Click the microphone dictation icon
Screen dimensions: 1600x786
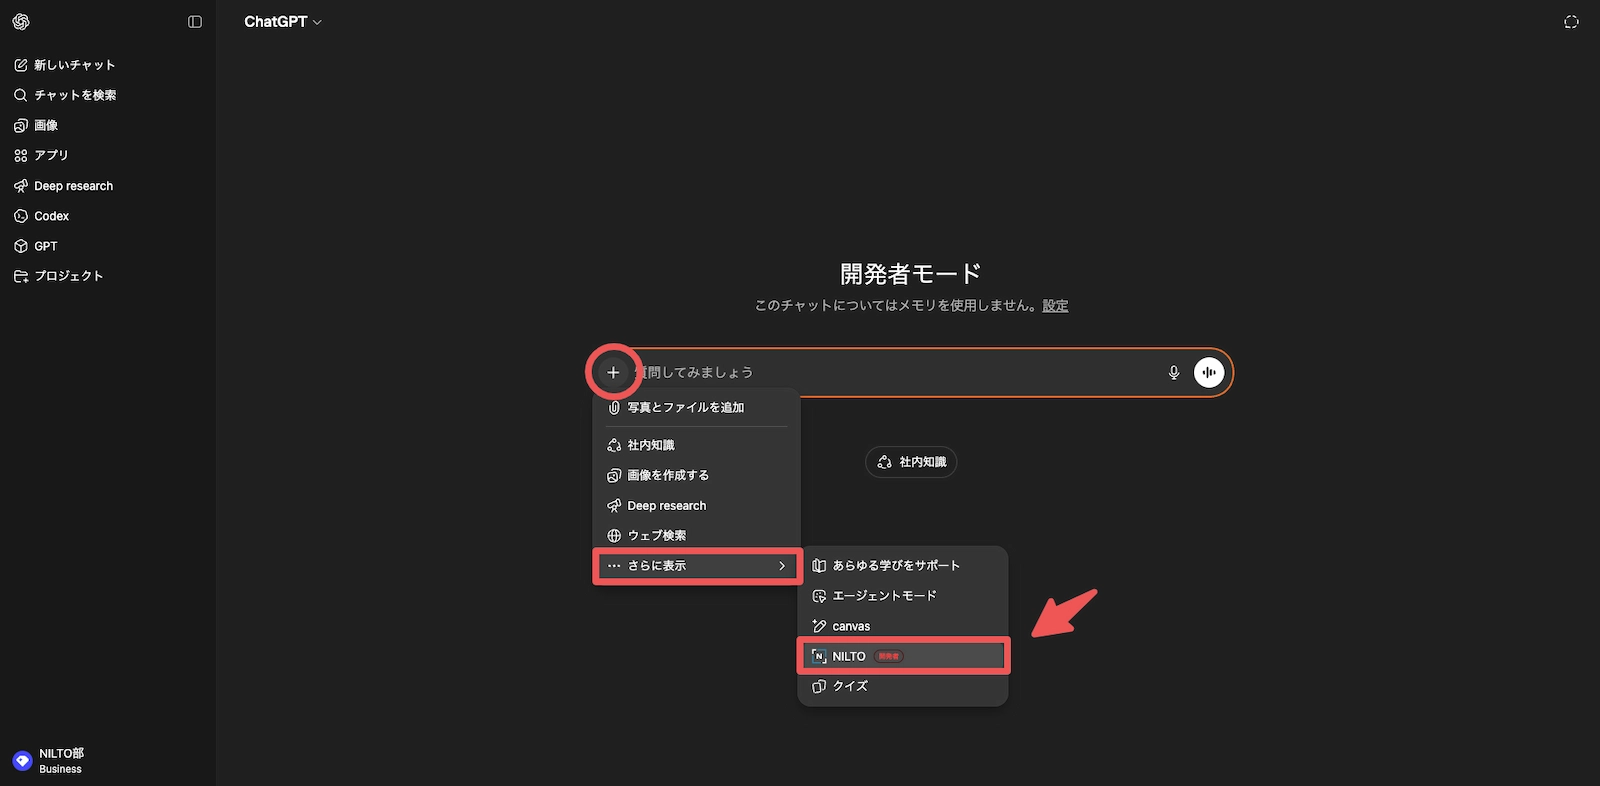1174,372
